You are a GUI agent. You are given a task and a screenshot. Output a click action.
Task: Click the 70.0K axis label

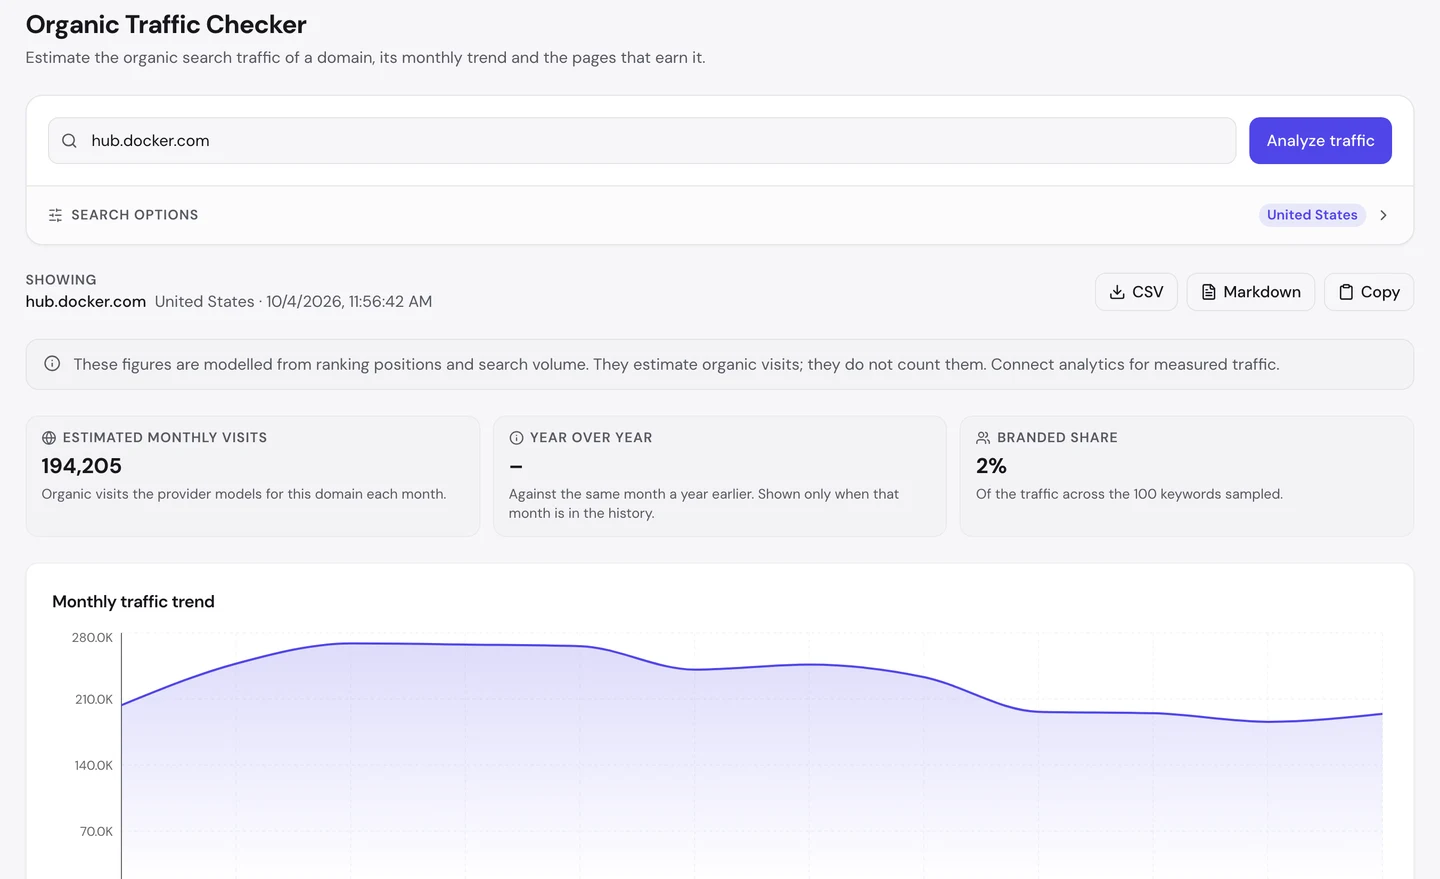(97, 832)
